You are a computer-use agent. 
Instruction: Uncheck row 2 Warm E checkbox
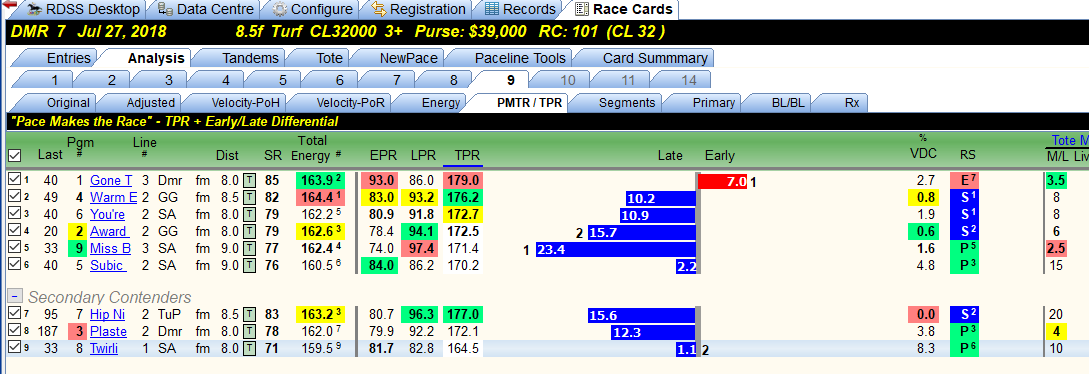tap(14, 197)
